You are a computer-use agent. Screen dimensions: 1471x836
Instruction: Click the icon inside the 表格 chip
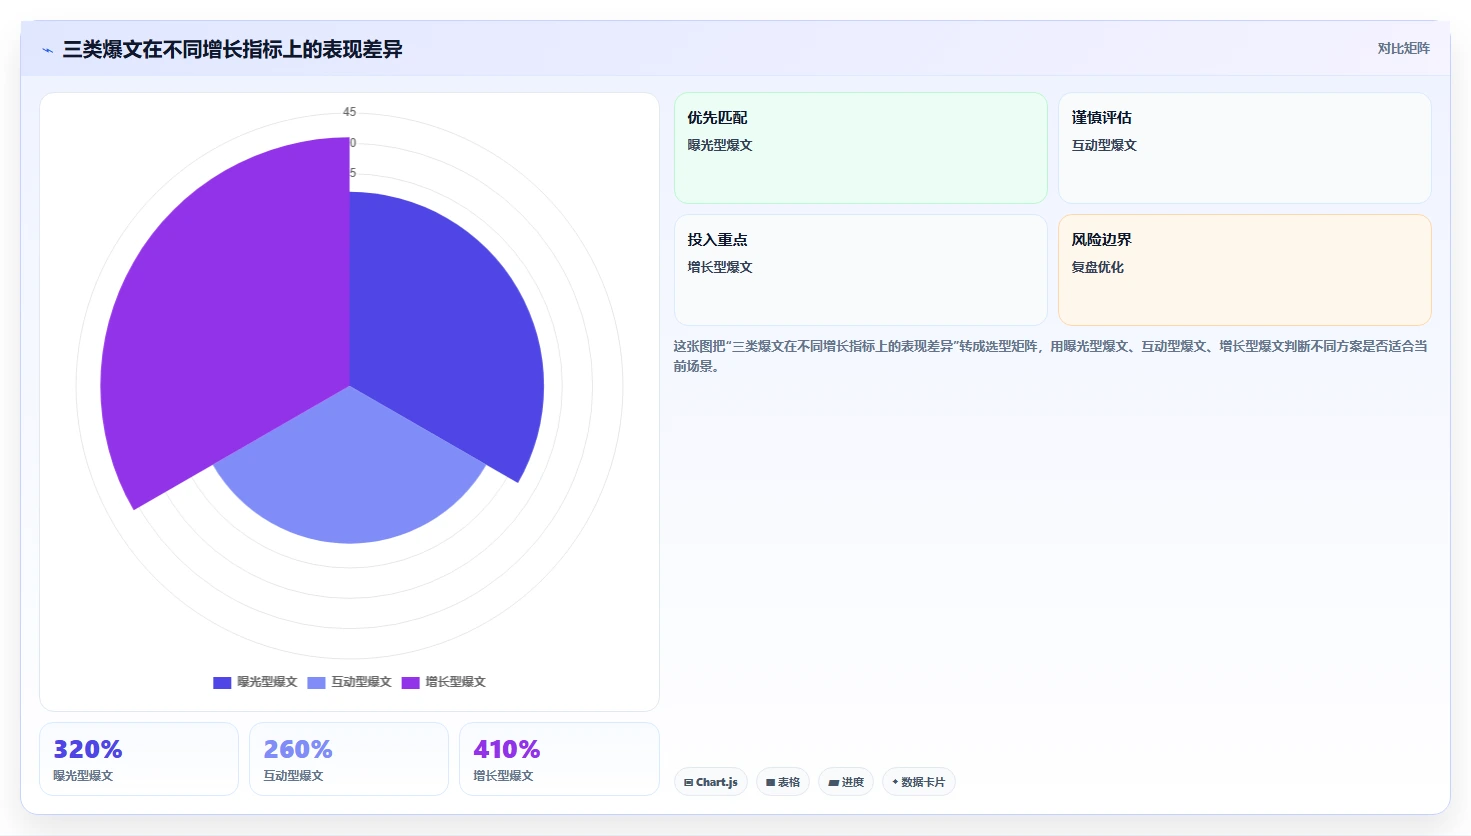(x=771, y=783)
